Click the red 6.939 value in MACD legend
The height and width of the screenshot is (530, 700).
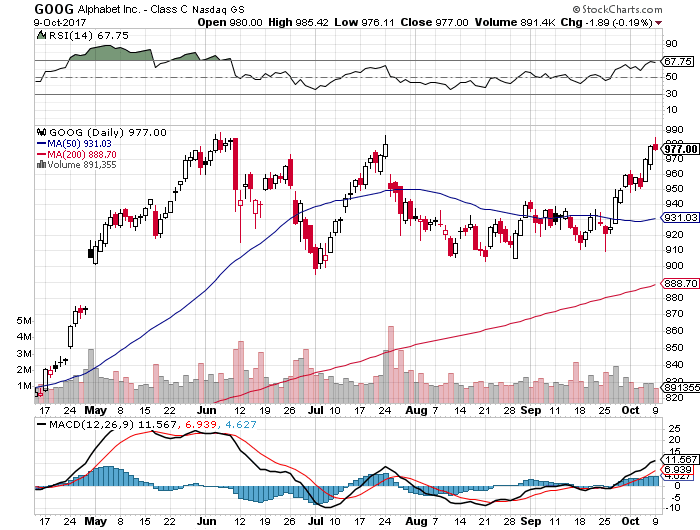coord(201,424)
